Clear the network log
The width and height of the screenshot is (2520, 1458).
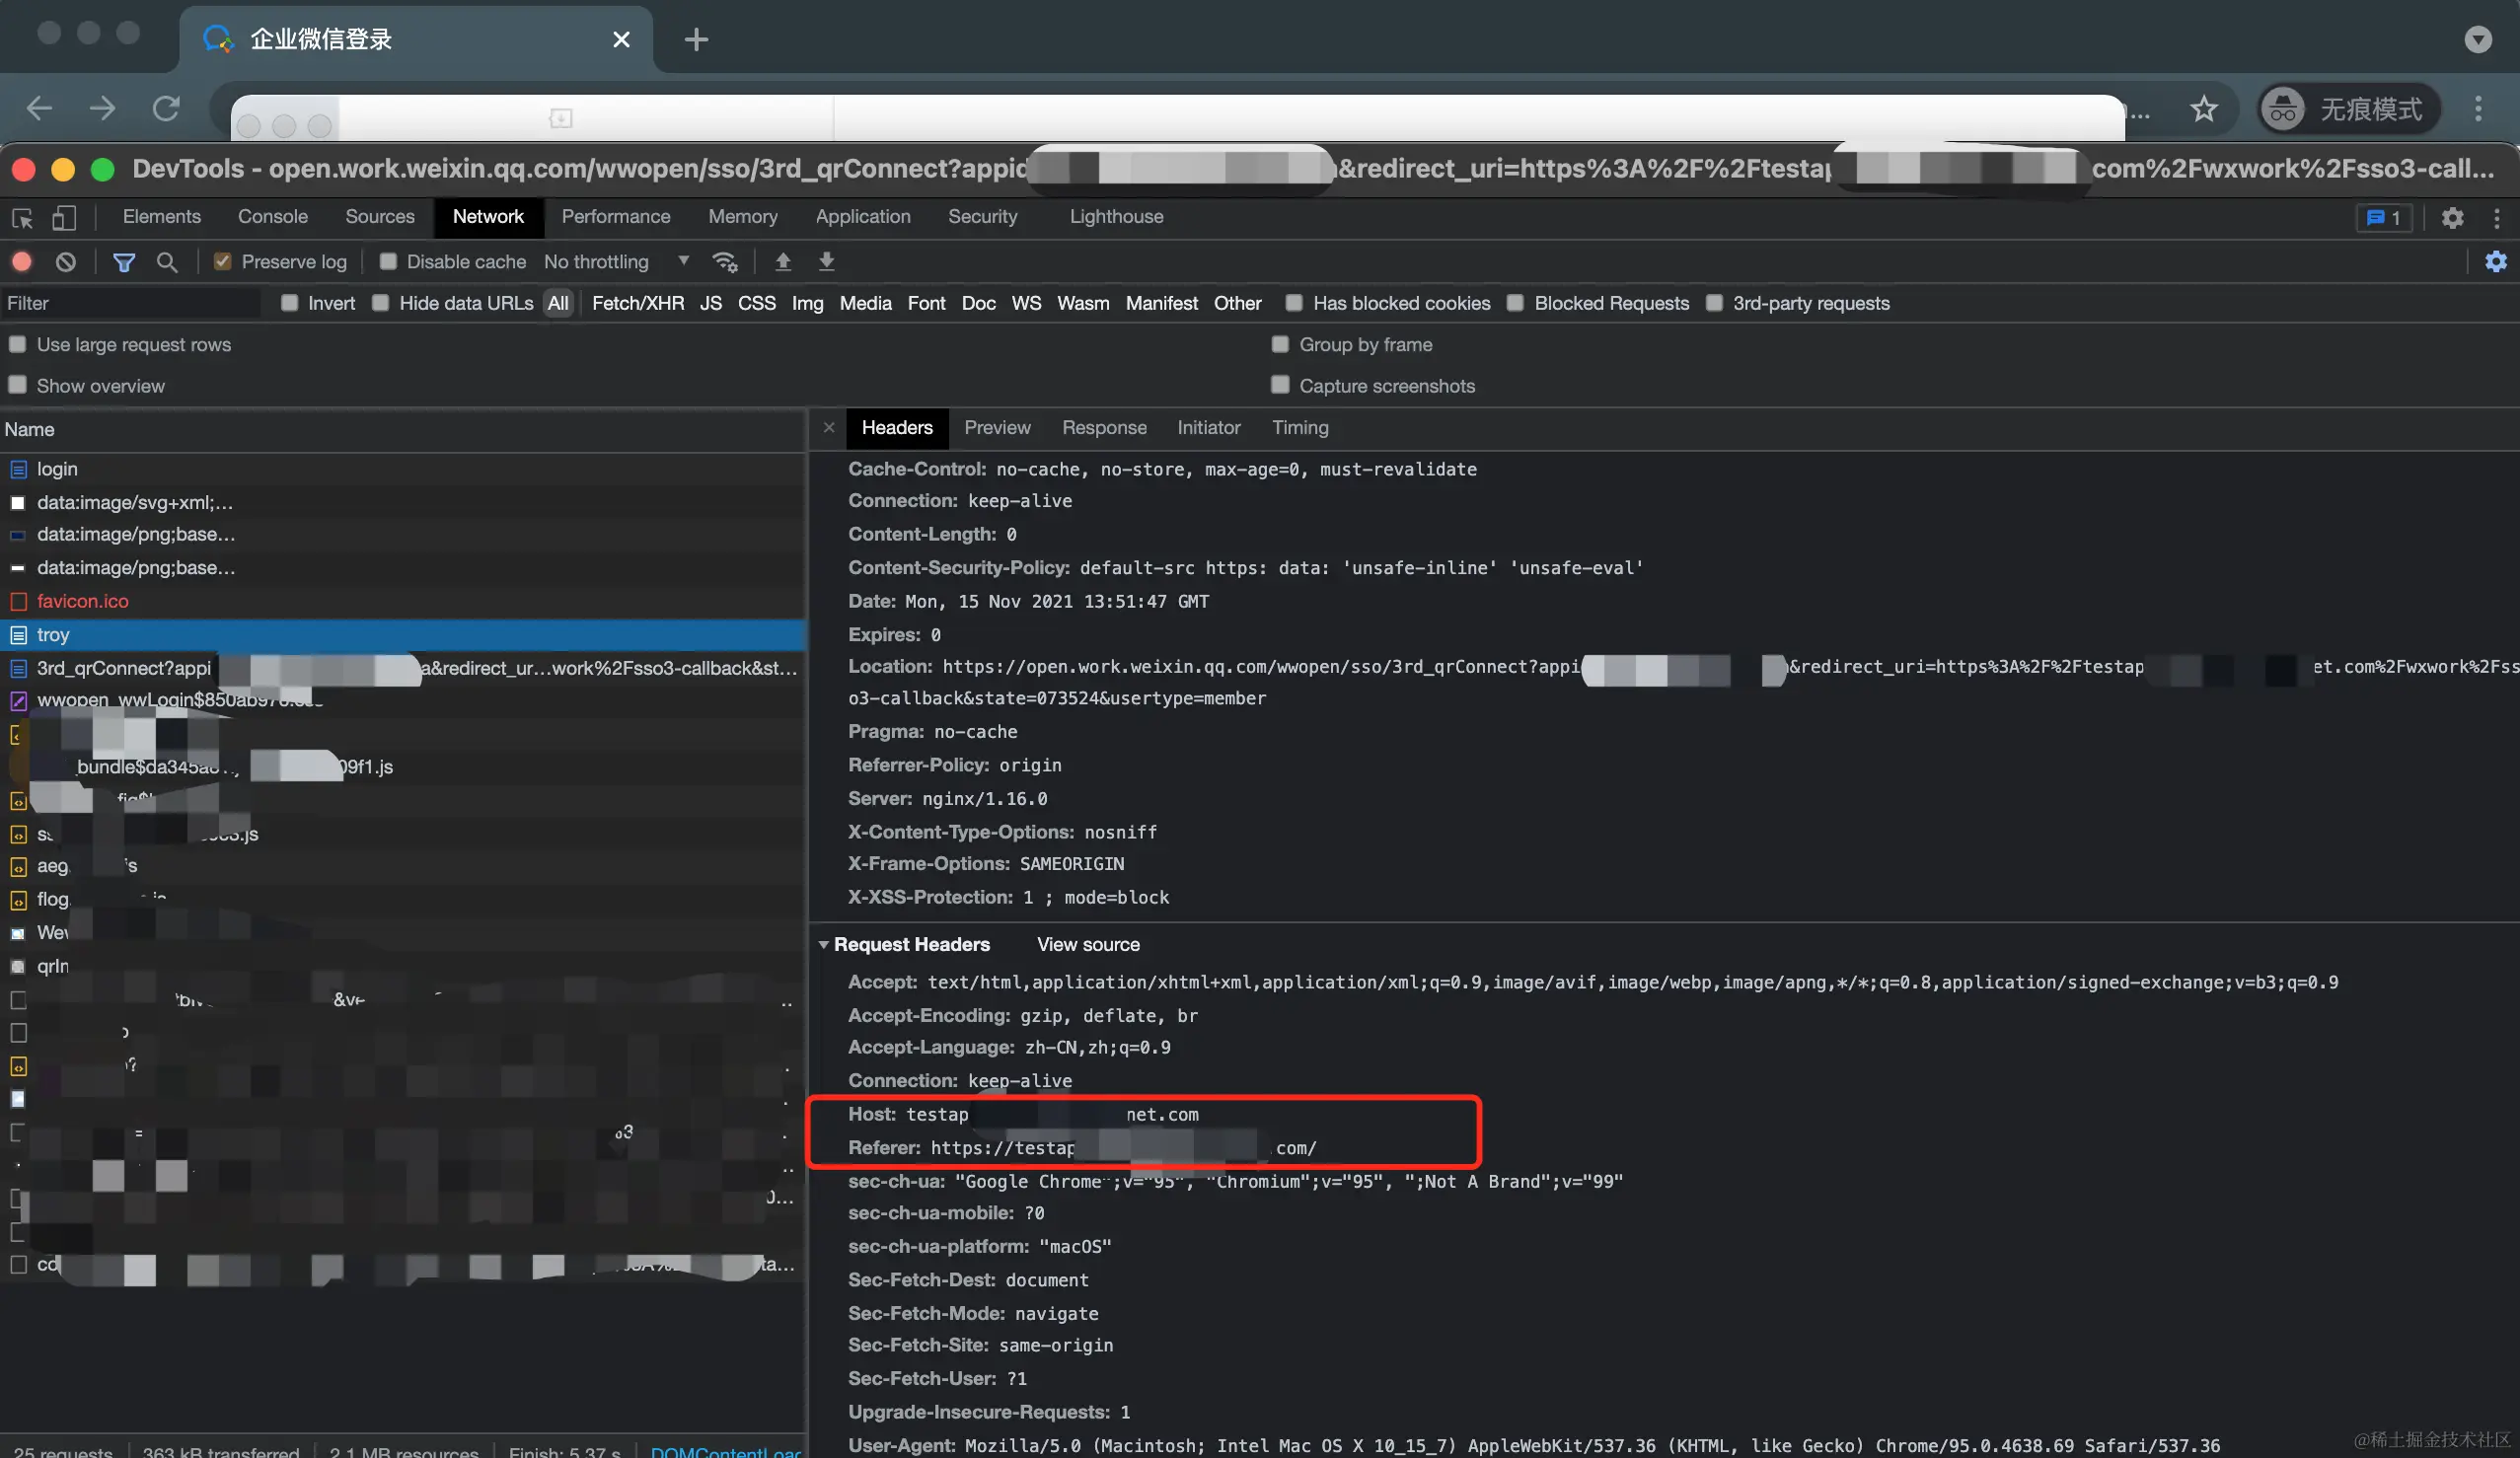66,262
